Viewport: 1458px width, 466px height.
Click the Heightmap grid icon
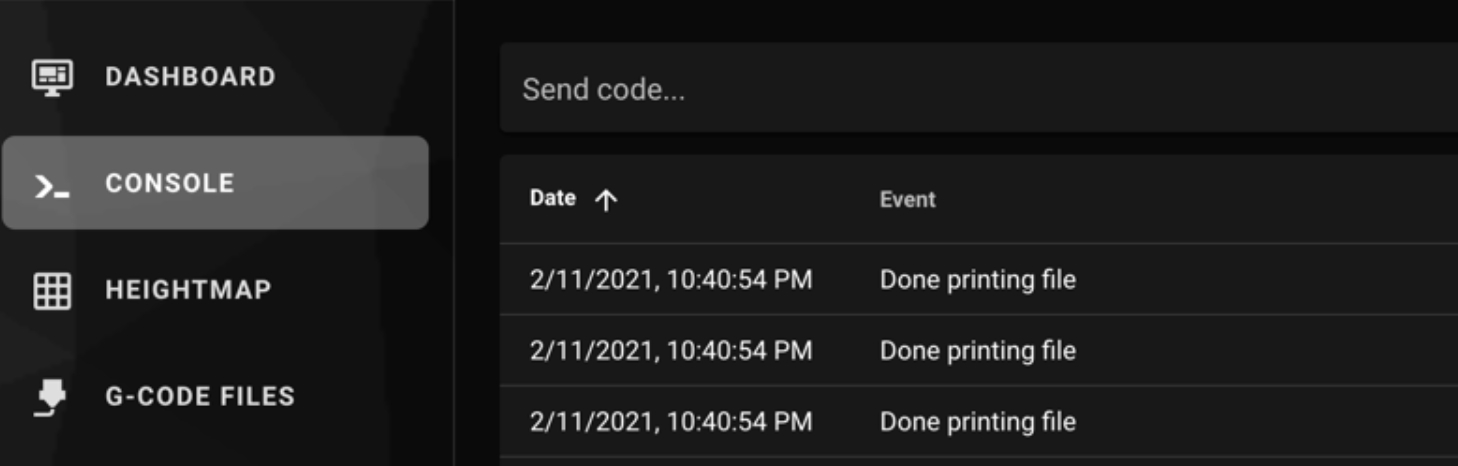[52, 291]
